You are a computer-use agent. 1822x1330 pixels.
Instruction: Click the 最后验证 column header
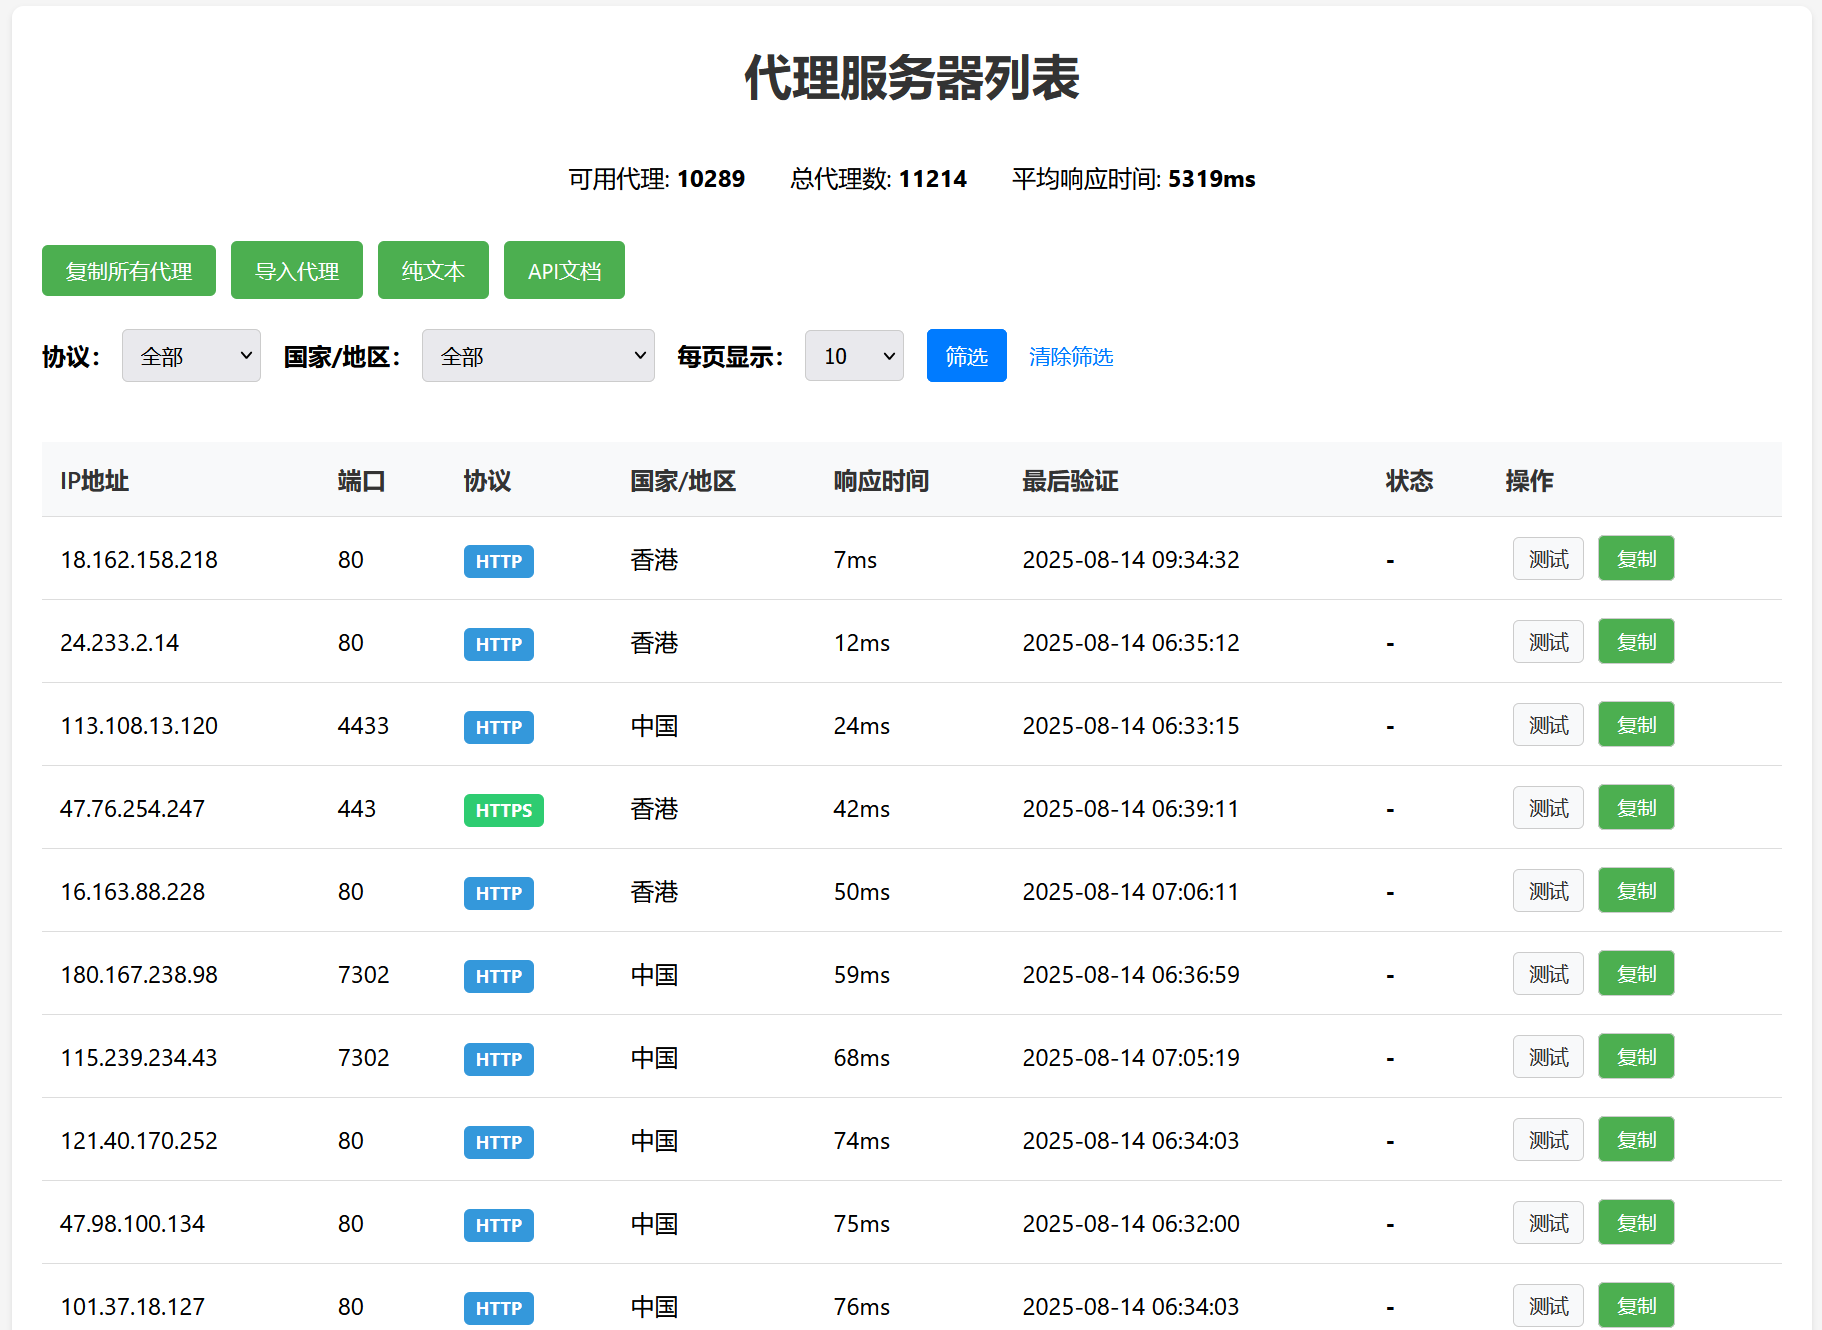pyautogui.click(x=1070, y=481)
